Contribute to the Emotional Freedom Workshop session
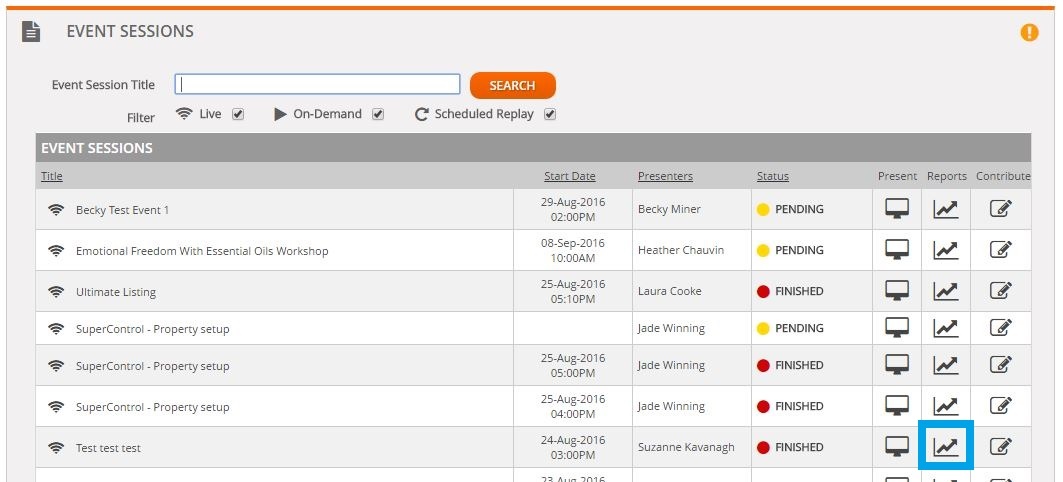 coord(1001,249)
